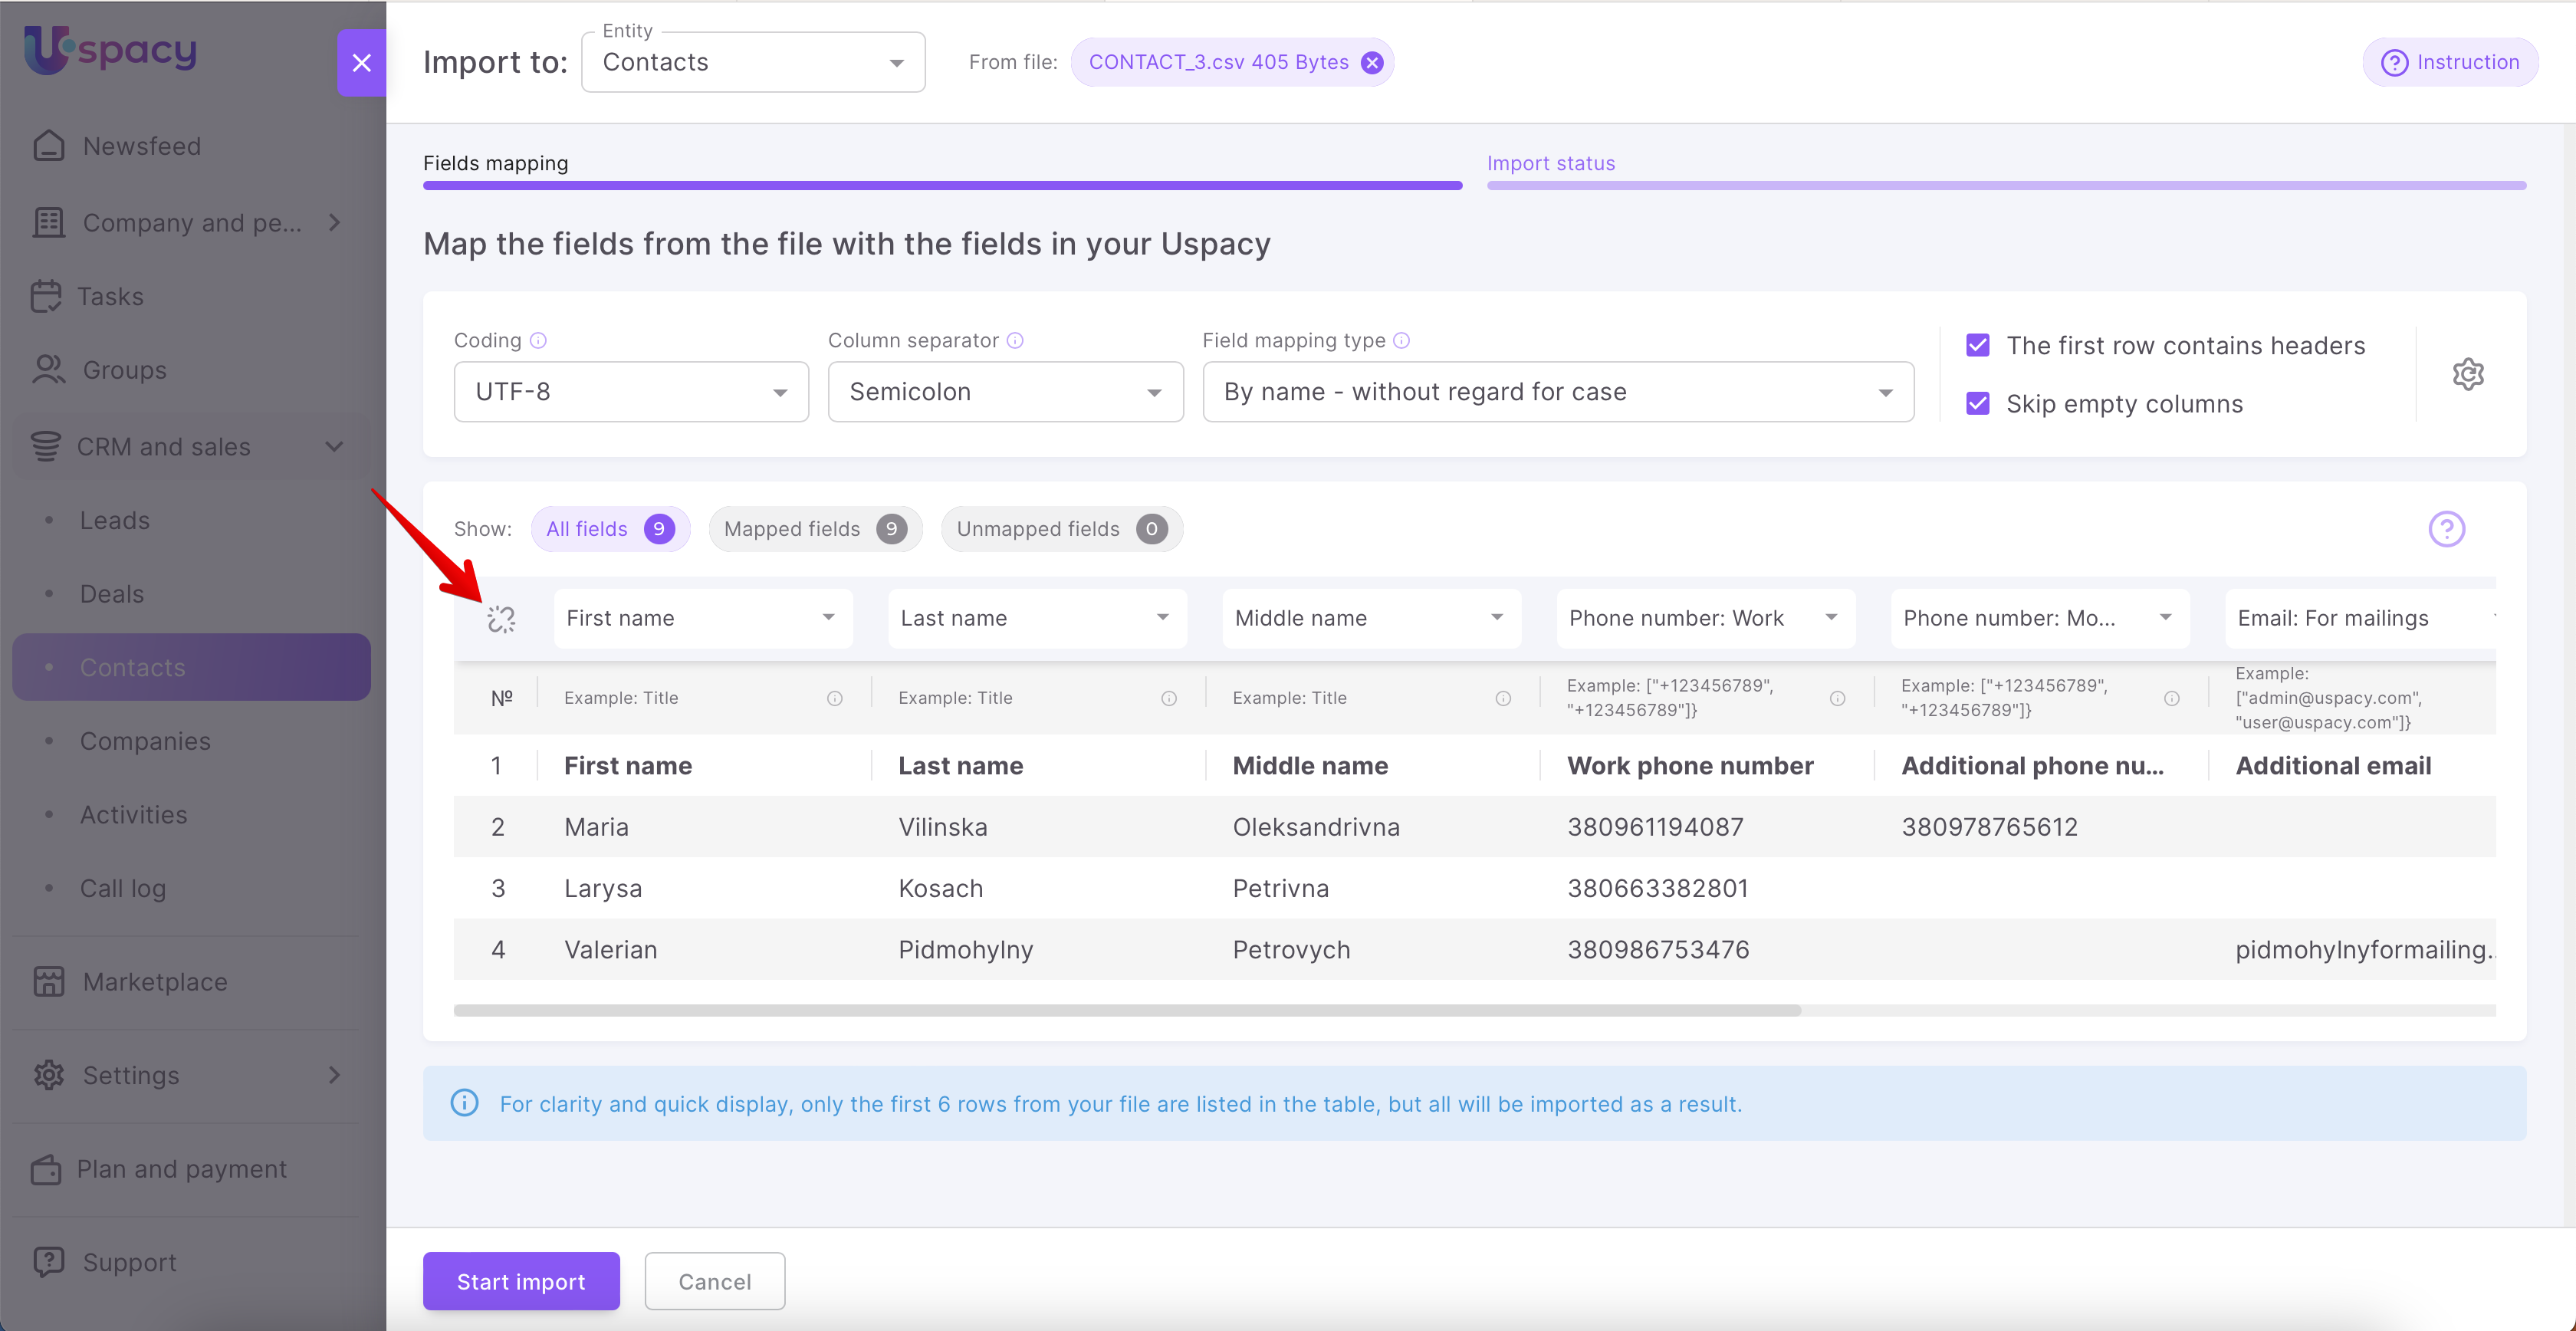Open the import settings gear icon
The height and width of the screenshot is (1331, 2576).
click(2467, 374)
